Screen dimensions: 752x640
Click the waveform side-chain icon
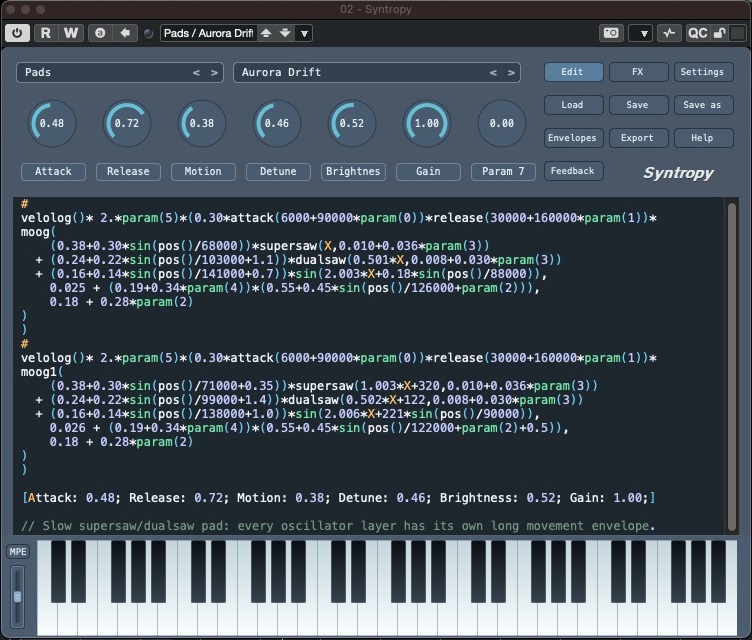click(669, 33)
